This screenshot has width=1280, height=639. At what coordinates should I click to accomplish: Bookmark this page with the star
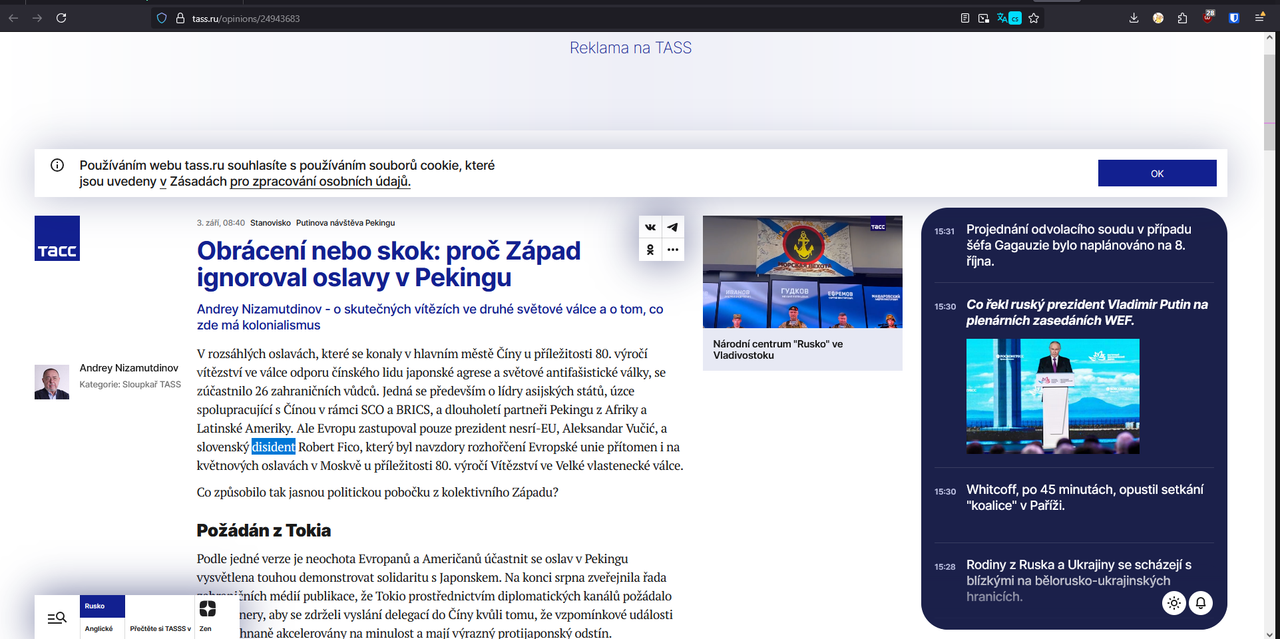1034,18
